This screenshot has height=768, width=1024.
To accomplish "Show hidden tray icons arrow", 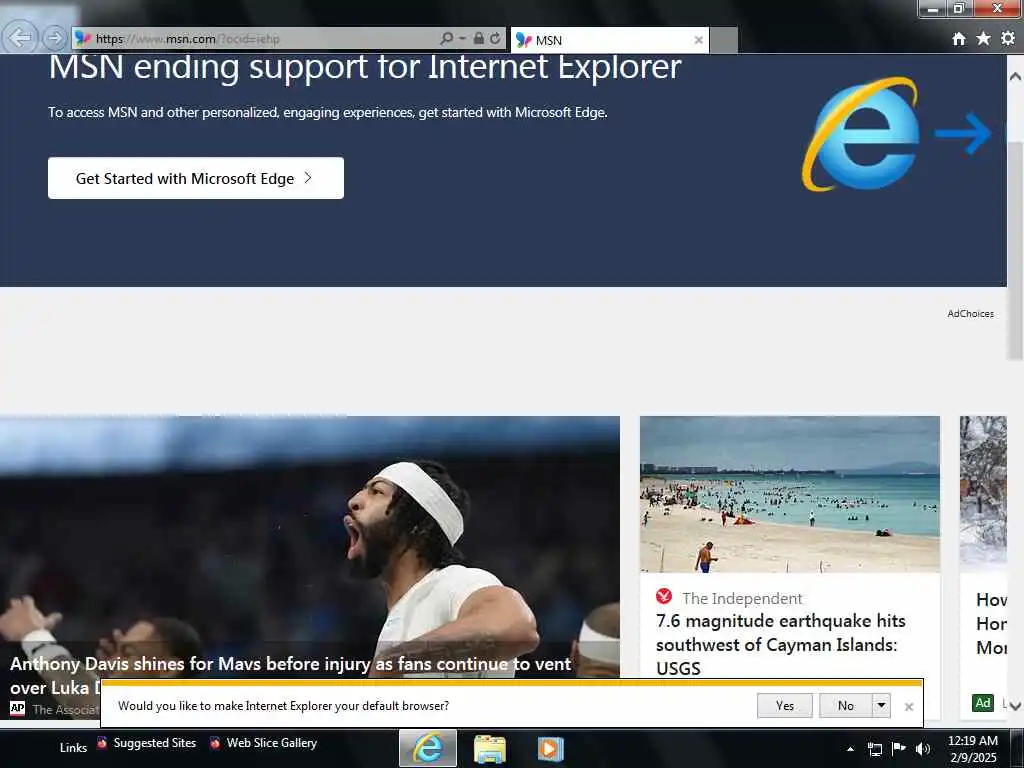I will [850, 749].
